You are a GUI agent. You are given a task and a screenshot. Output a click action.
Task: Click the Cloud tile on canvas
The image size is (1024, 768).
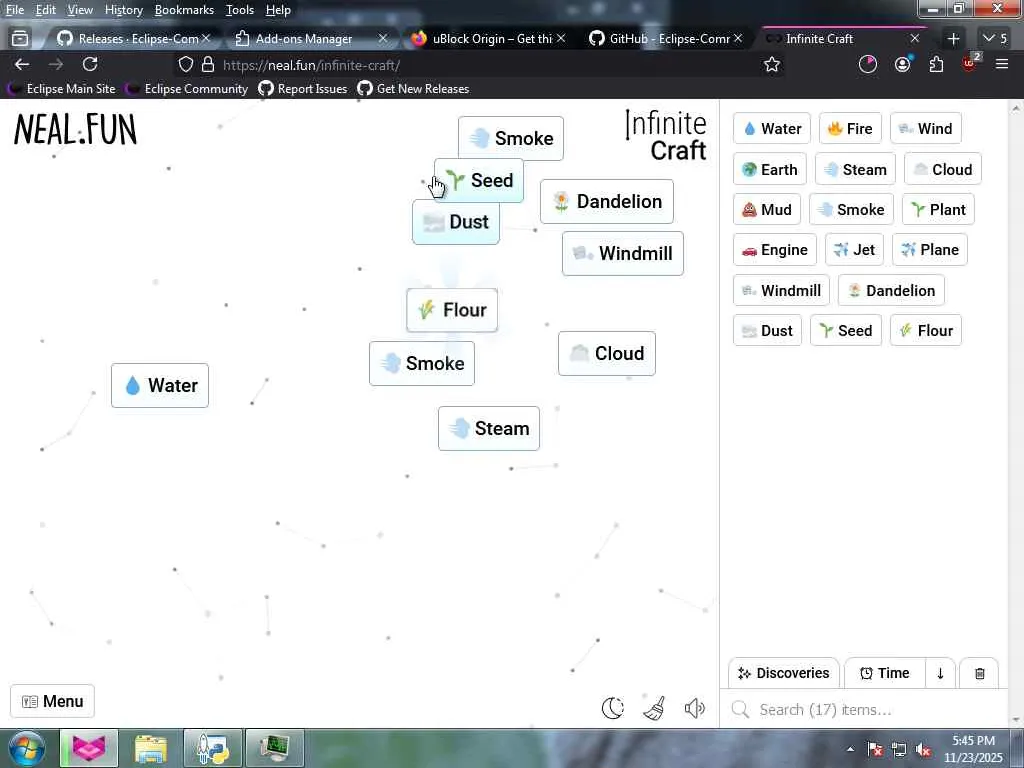(607, 354)
